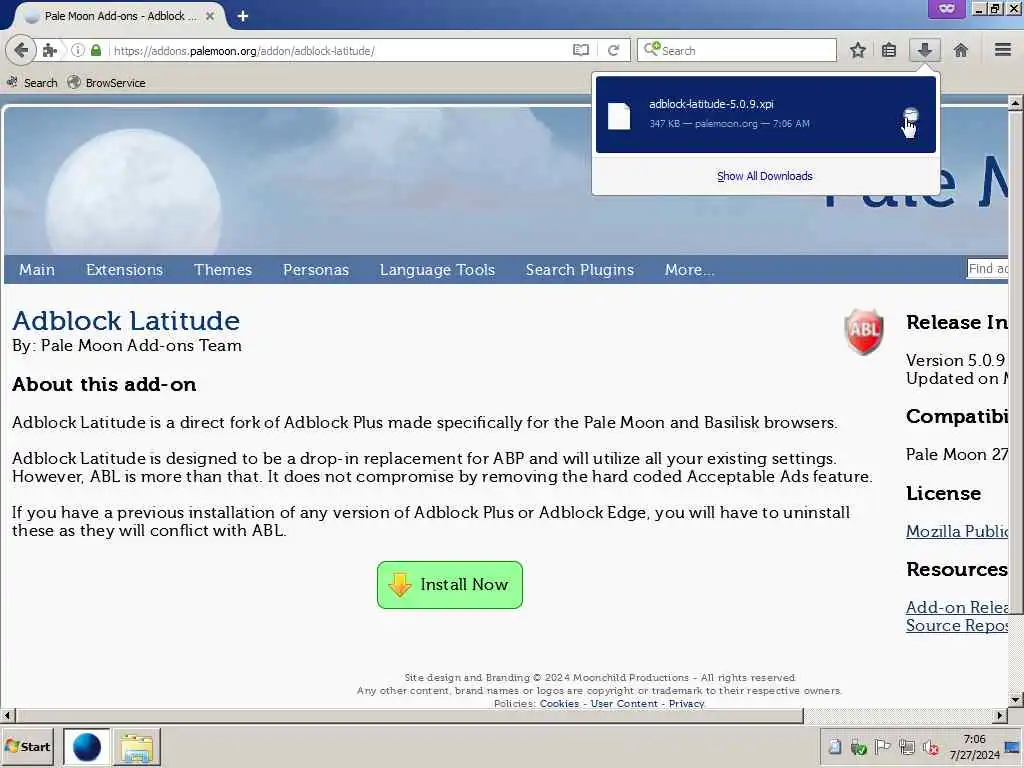This screenshot has width=1024, height=768.
Task: Click the muted volume tray icon
Action: pos(931,746)
